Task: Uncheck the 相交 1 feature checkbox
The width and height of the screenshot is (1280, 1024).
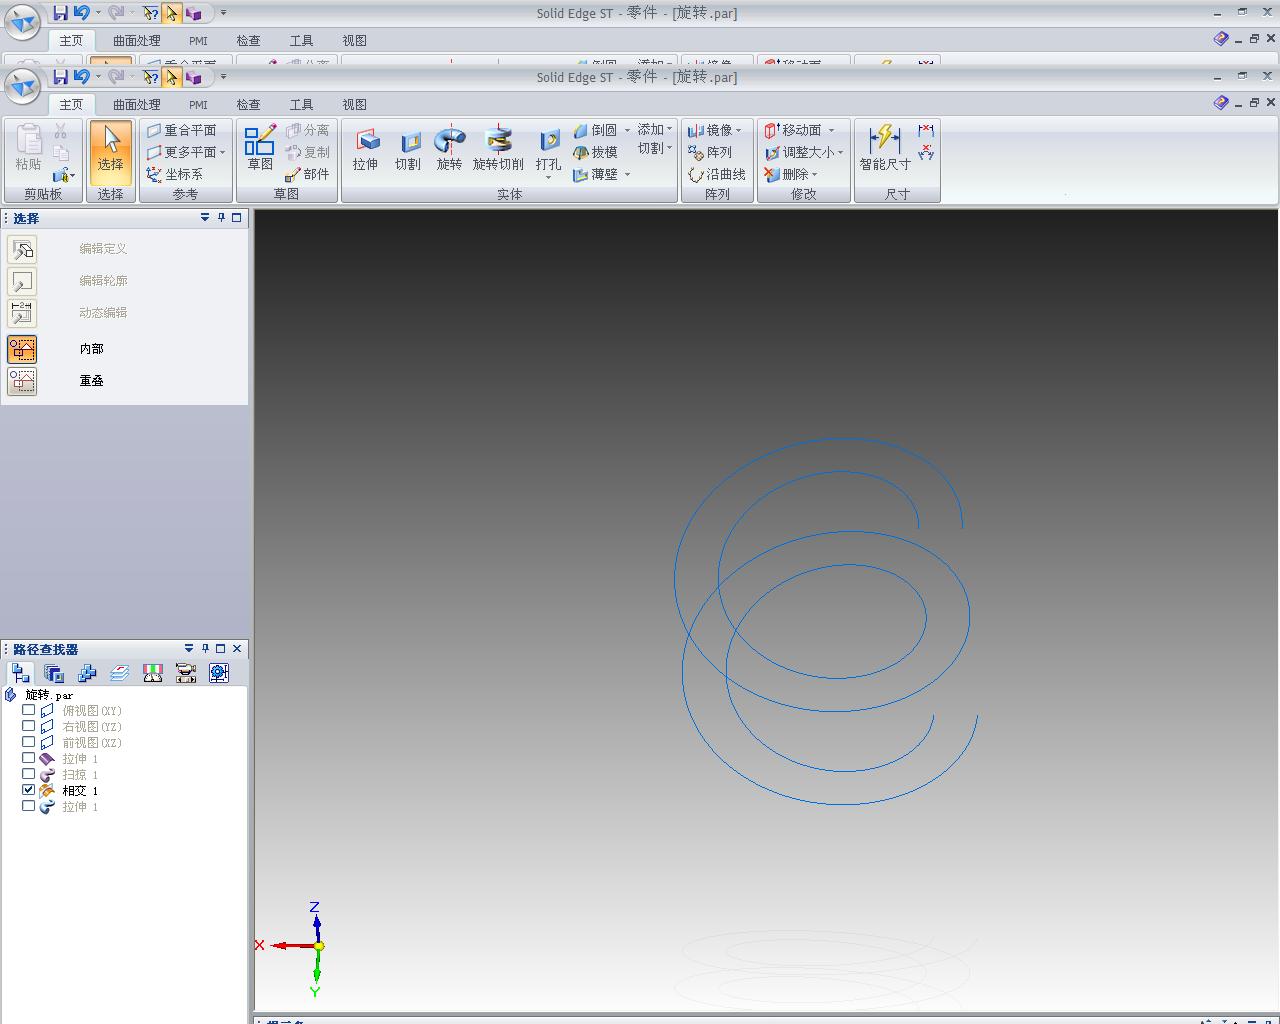Action: (x=28, y=790)
